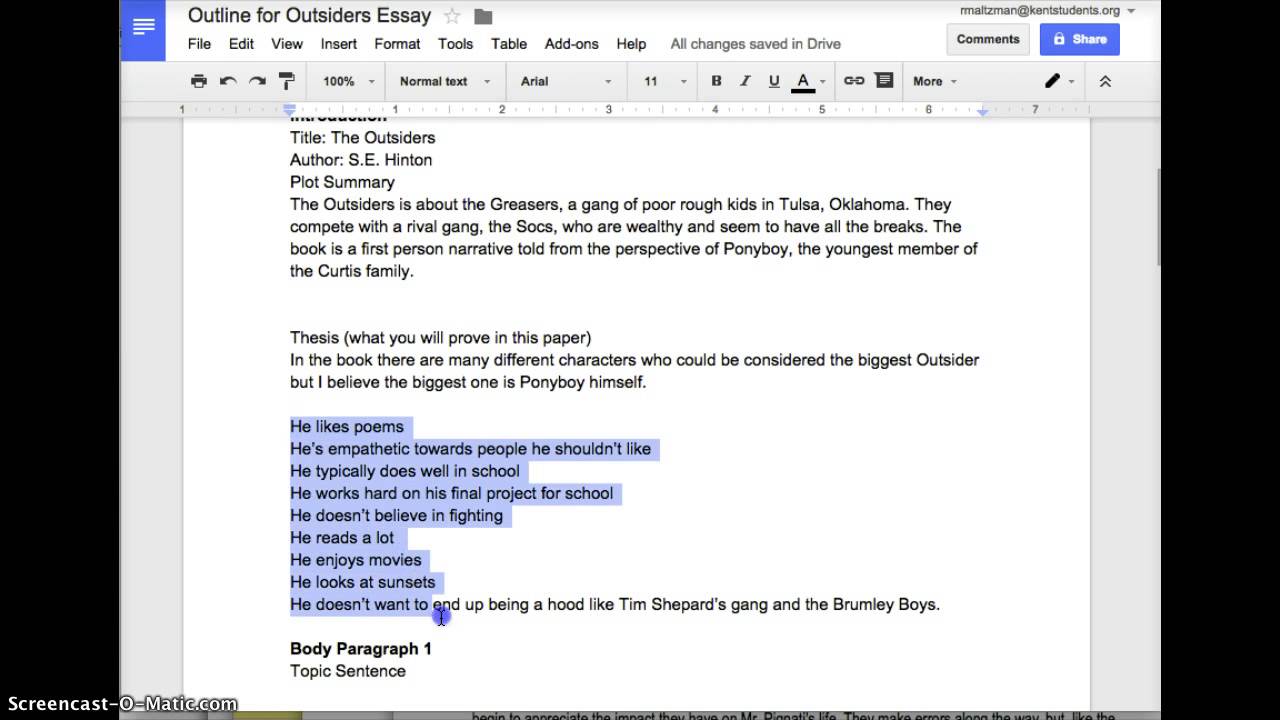Viewport: 1280px width, 720px height.
Task: Open the Comments panel
Action: pos(988,39)
